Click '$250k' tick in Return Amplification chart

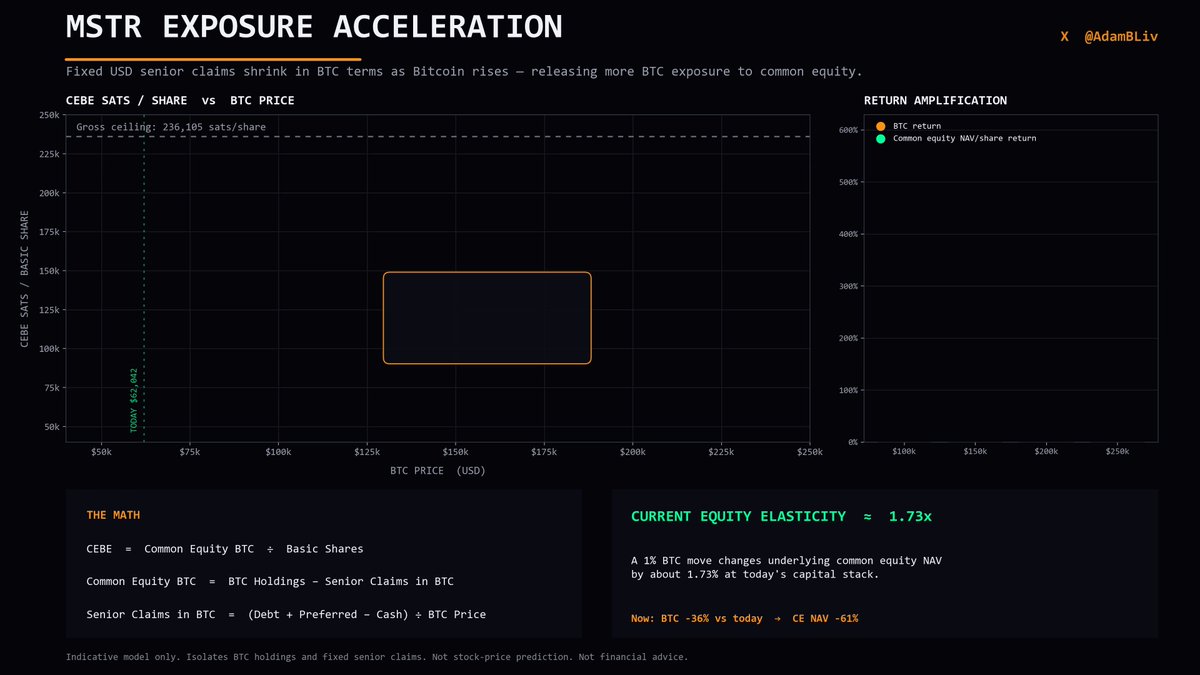click(x=1118, y=452)
